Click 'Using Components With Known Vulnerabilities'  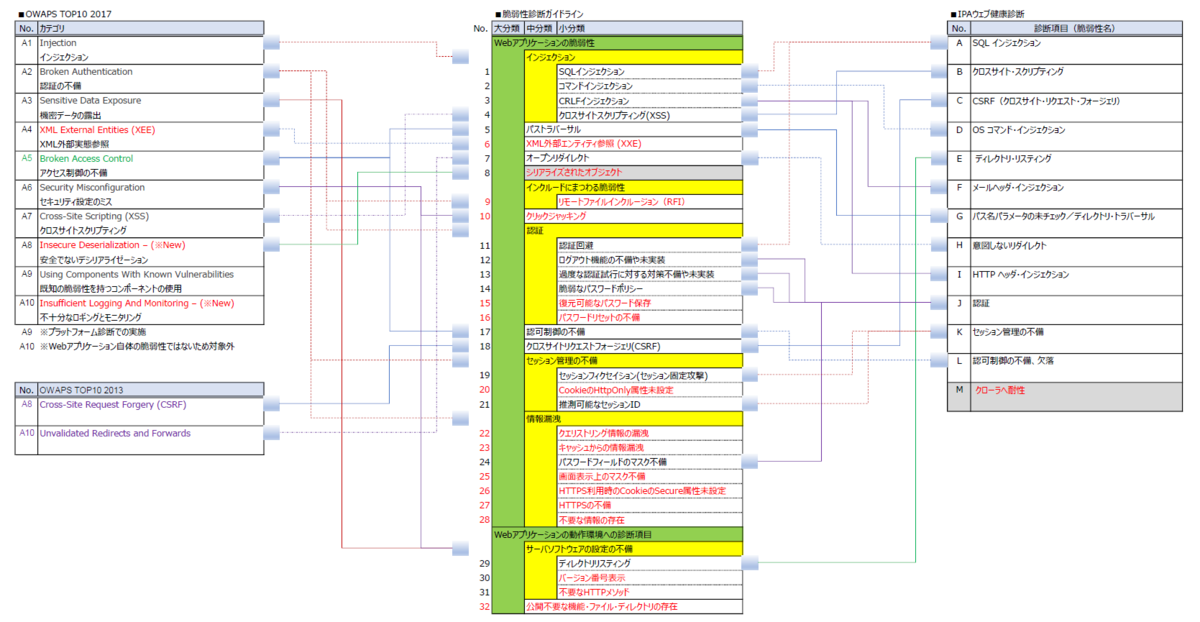(x=137, y=274)
